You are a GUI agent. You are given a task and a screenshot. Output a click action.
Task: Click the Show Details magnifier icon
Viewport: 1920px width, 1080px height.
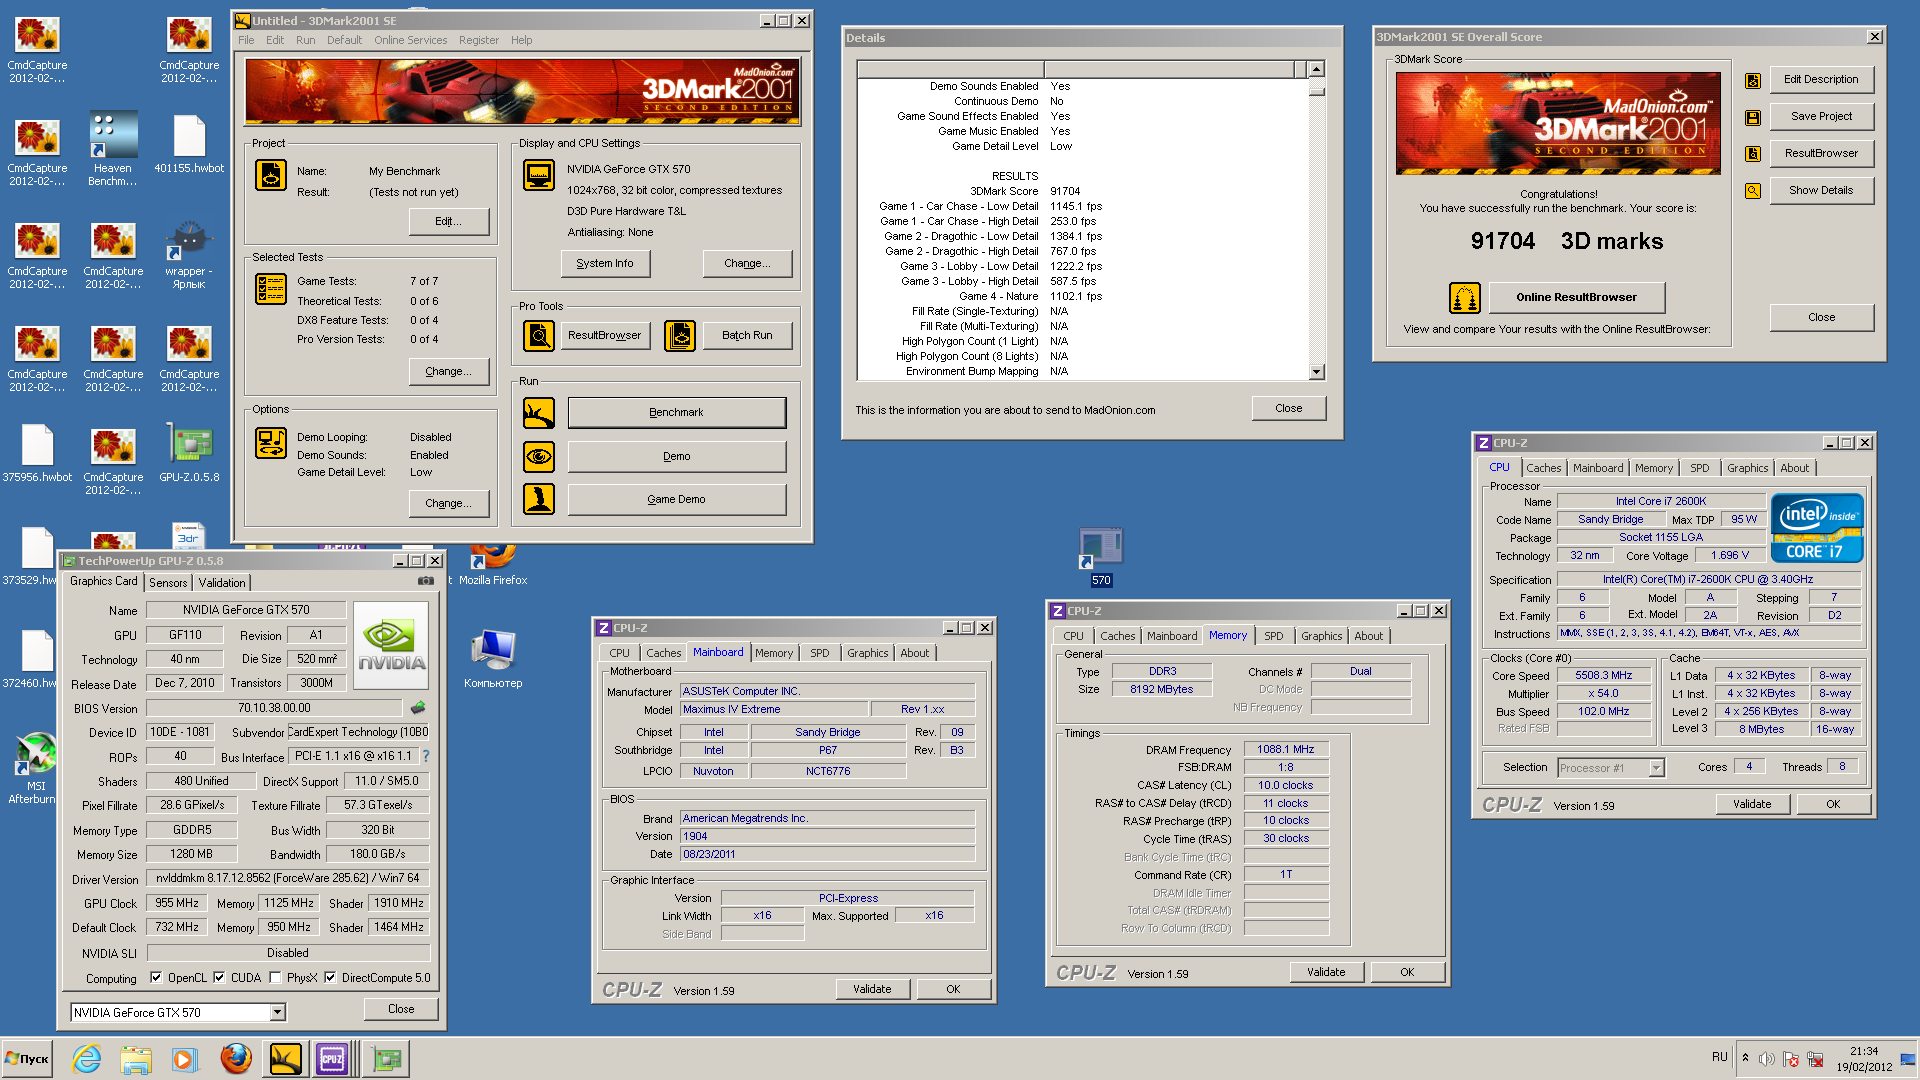1753,191
